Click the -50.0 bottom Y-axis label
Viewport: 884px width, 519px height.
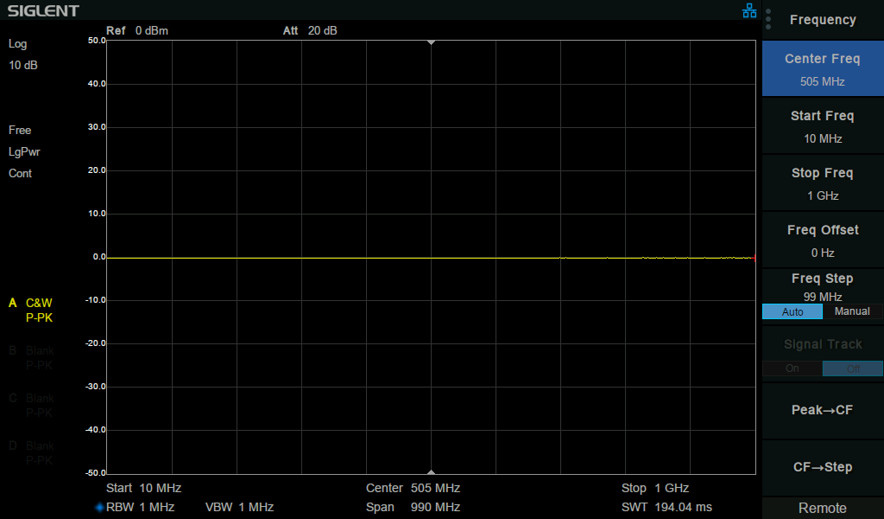click(96, 473)
